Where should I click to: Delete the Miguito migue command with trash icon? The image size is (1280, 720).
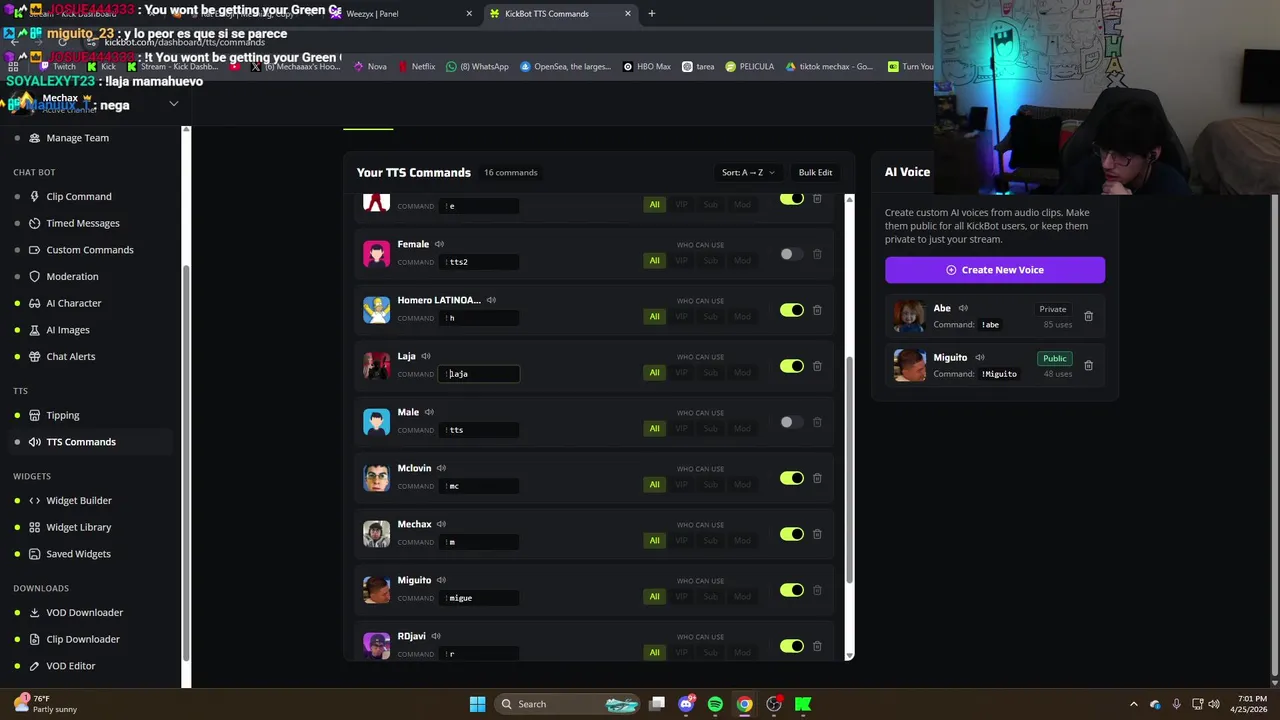click(817, 590)
